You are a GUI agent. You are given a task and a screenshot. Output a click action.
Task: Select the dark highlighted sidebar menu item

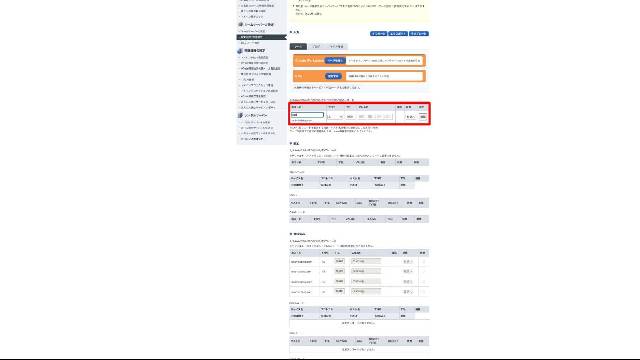point(262,37)
